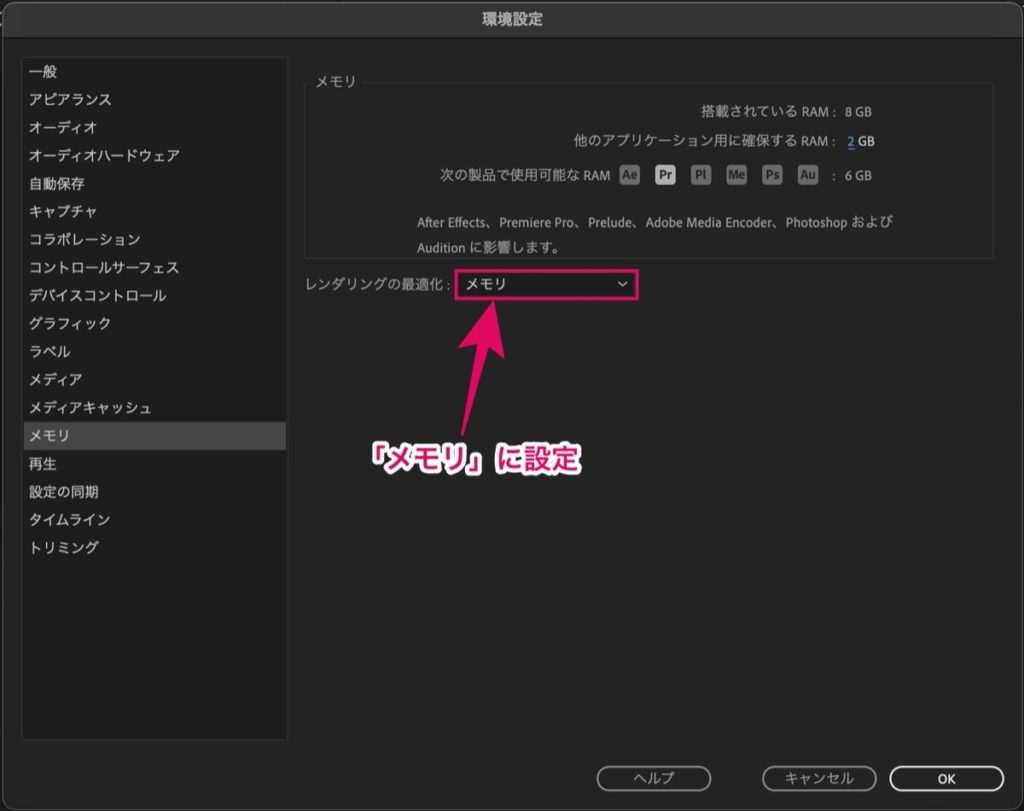1024x811 pixels.
Task: Open メディアキャッシュ settings
Action: tap(155, 407)
